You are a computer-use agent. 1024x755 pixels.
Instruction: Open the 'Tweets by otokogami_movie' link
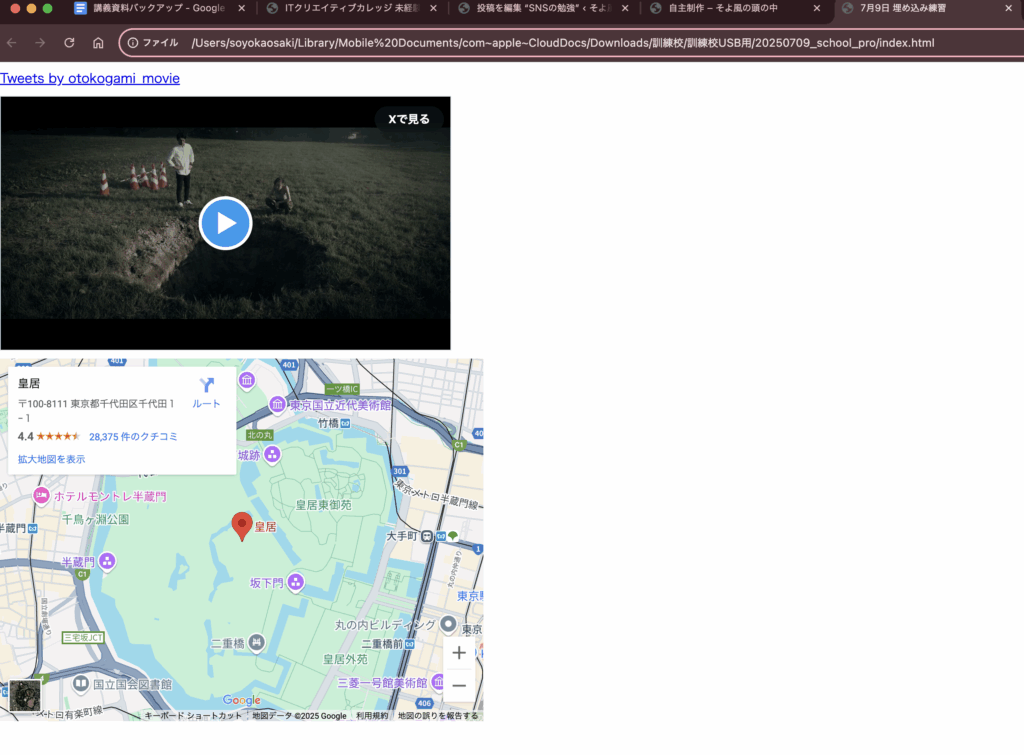(90, 78)
